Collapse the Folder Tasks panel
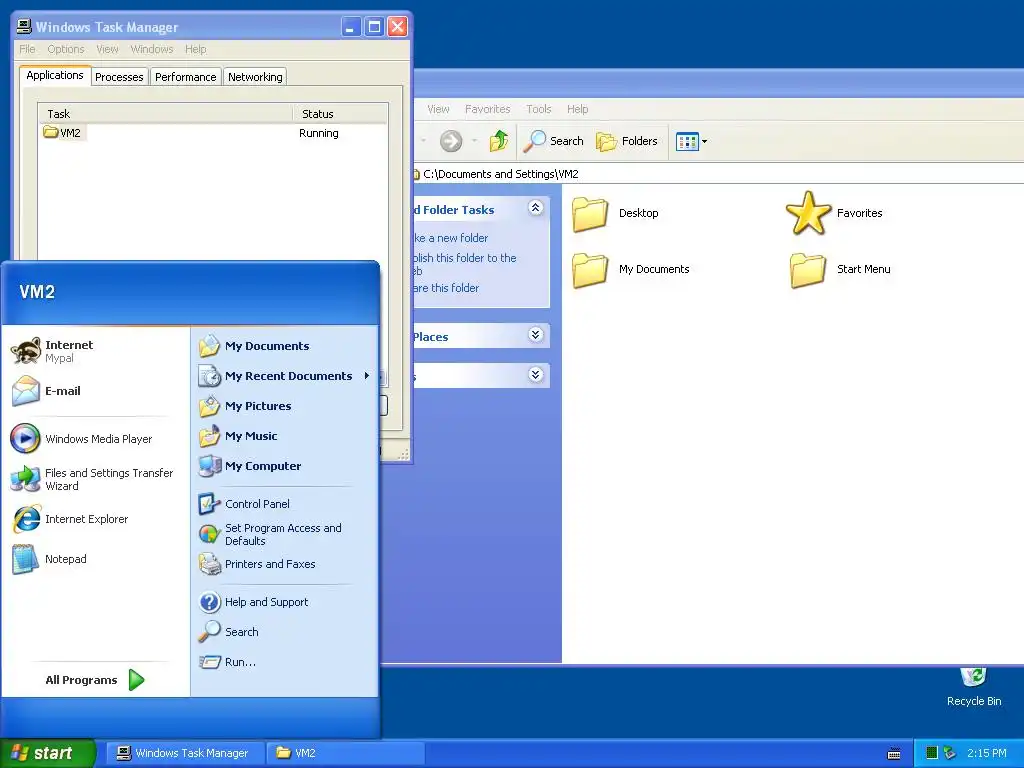Image resolution: width=1024 pixels, height=768 pixels. 536,208
